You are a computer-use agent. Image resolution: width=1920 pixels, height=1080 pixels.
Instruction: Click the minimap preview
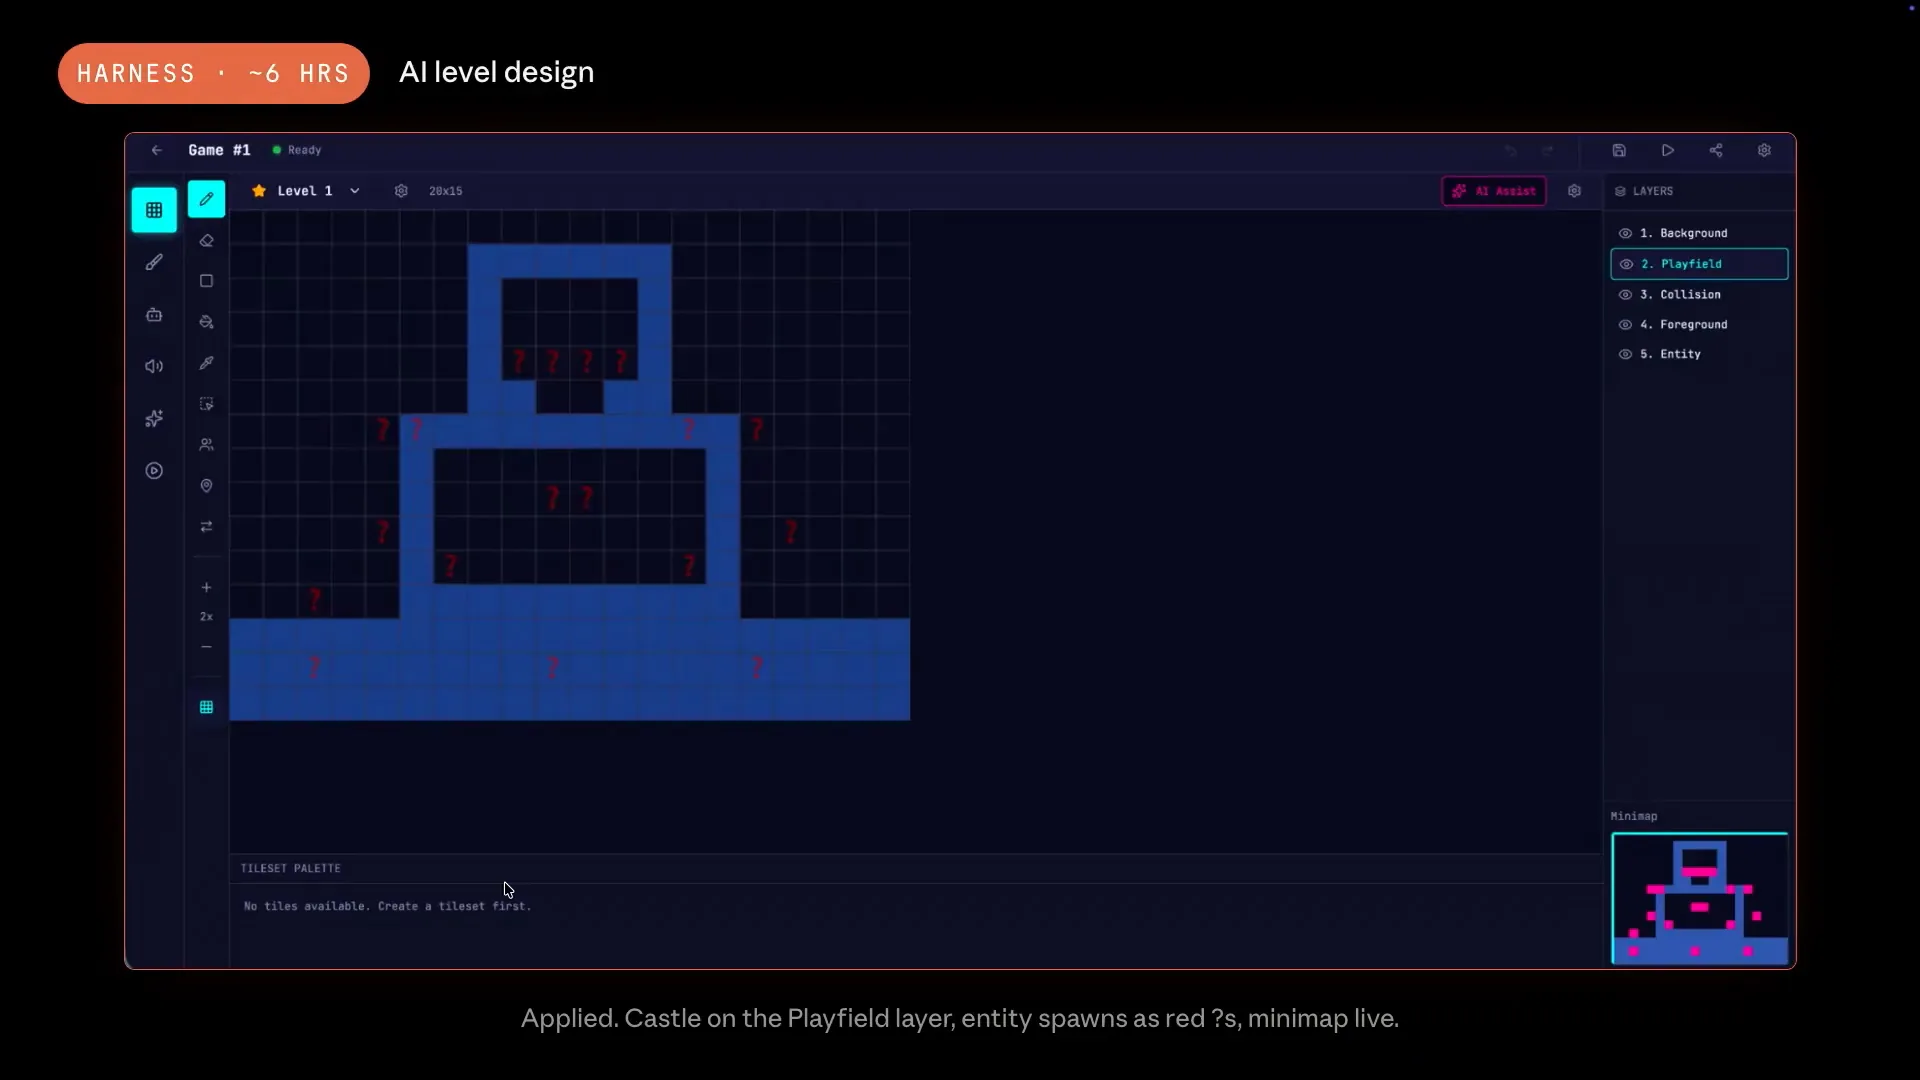pyautogui.click(x=1699, y=898)
